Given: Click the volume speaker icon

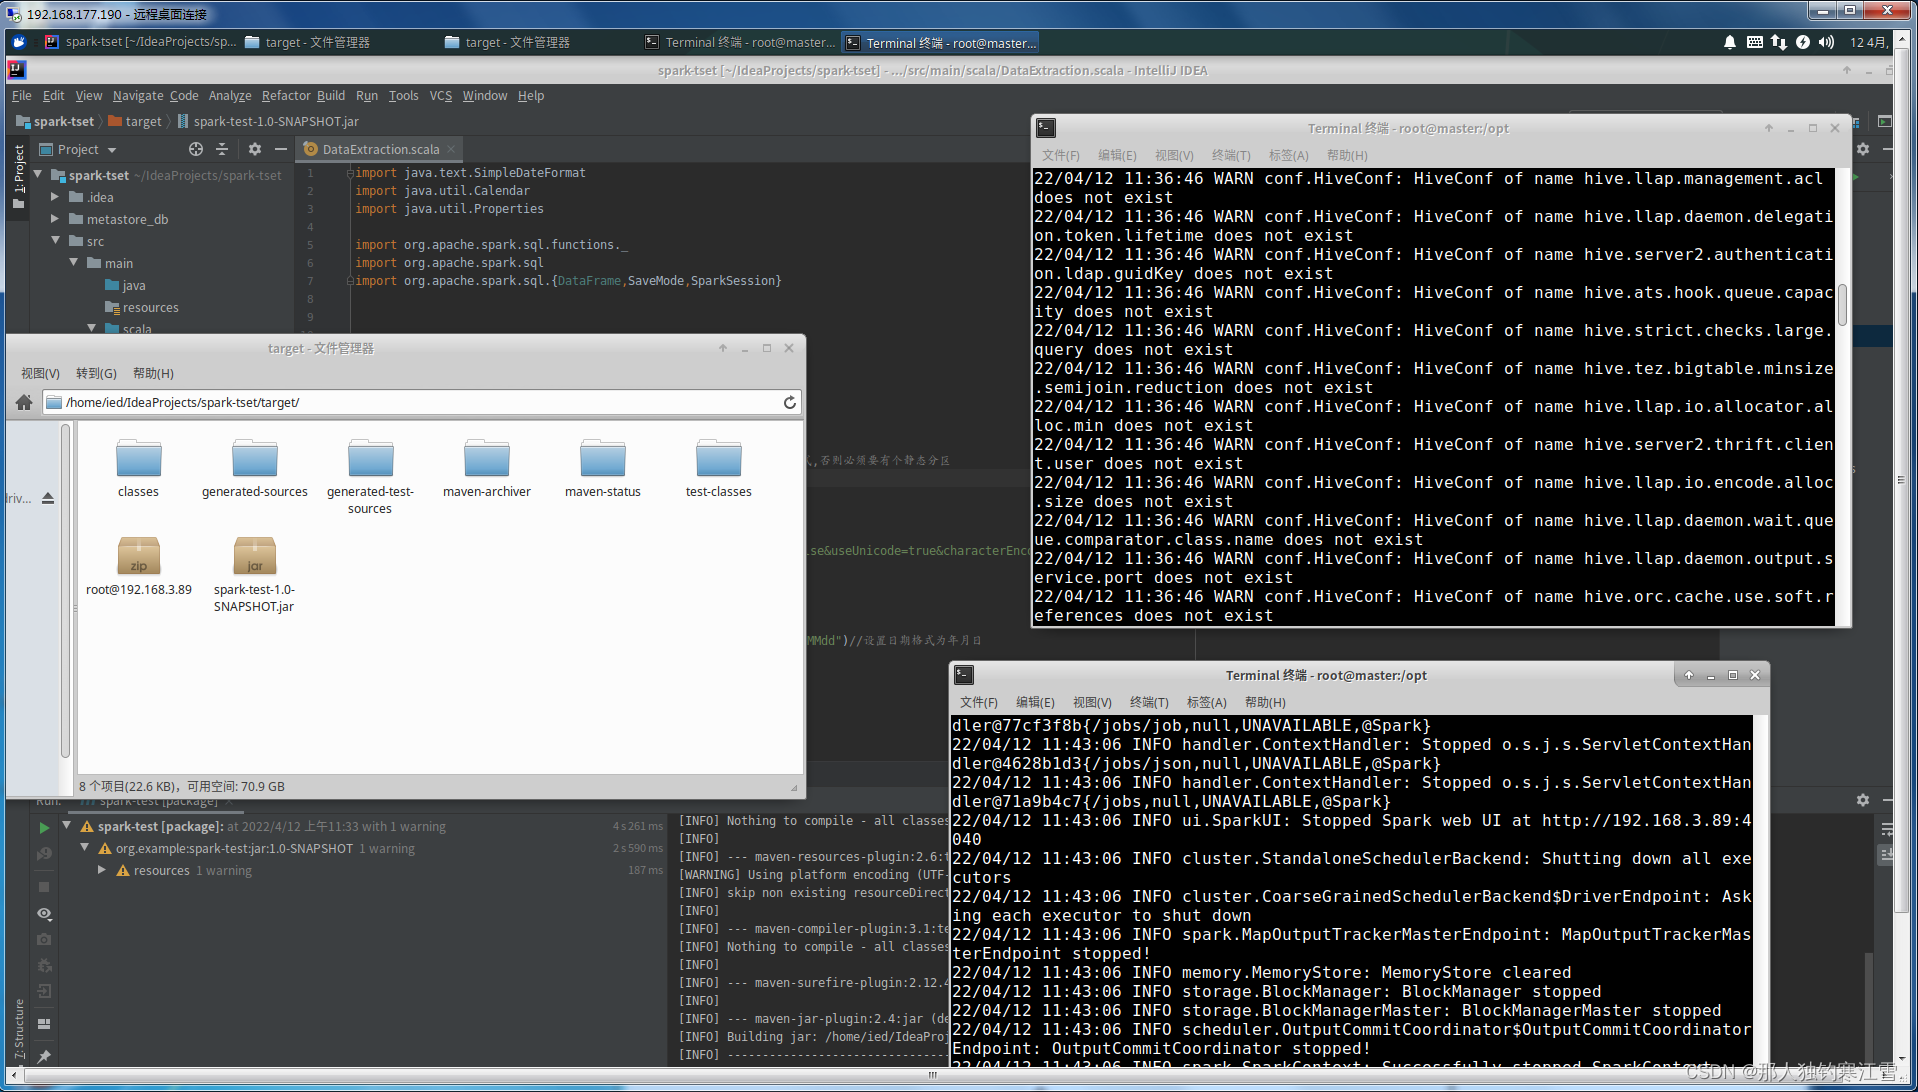Looking at the screenshot, I should point(1826,42).
